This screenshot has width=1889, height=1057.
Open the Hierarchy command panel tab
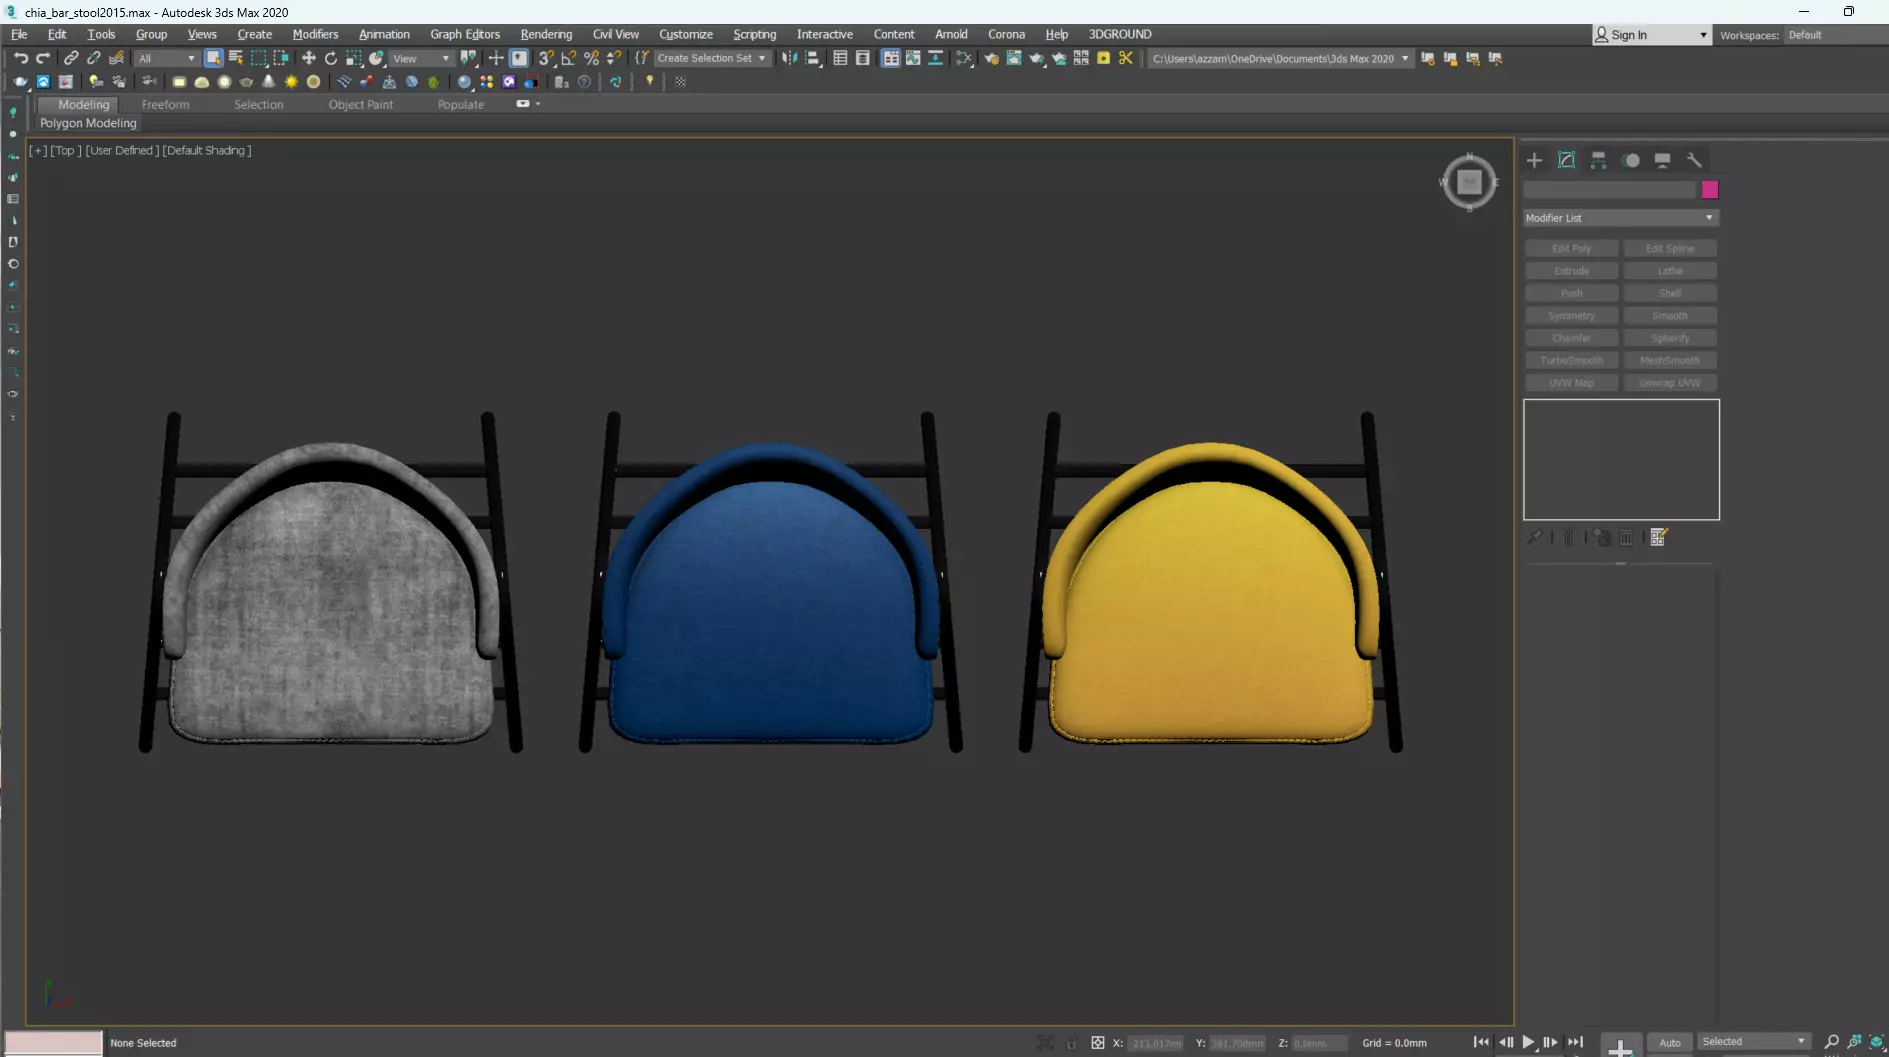[x=1598, y=160]
